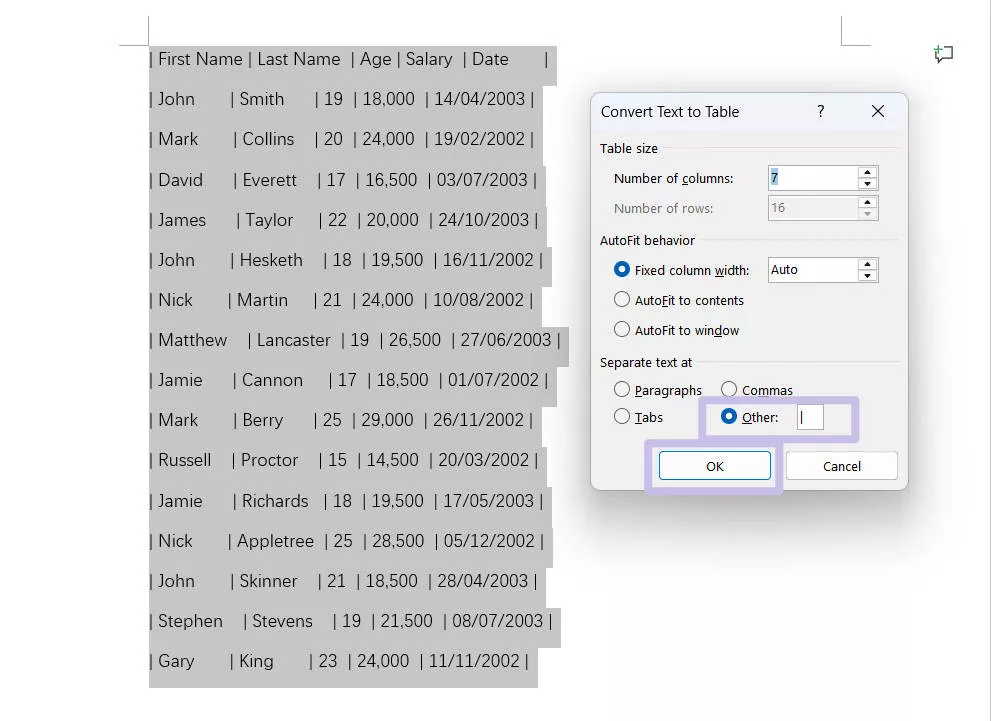The height and width of the screenshot is (721, 991).
Task: Click the surname 'Richards'
Action: click(275, 501)
